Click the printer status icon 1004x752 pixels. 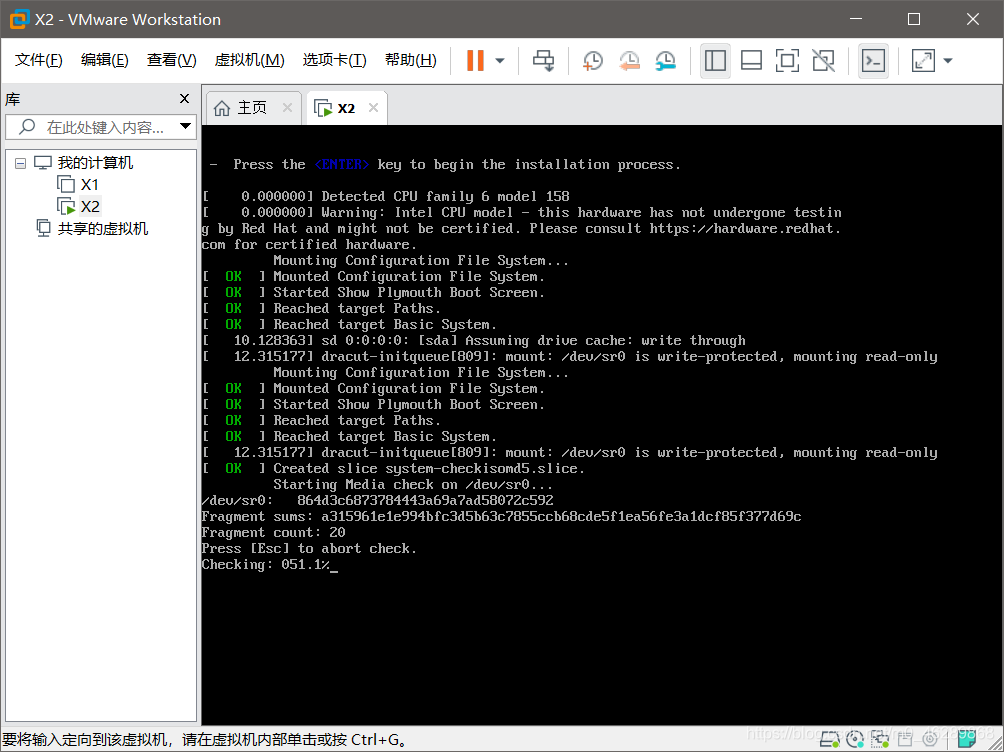[x=905, y=739]
